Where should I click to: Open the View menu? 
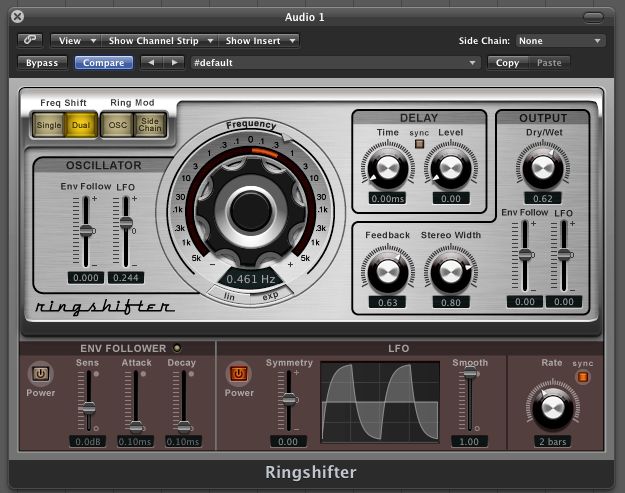[76, 41]
